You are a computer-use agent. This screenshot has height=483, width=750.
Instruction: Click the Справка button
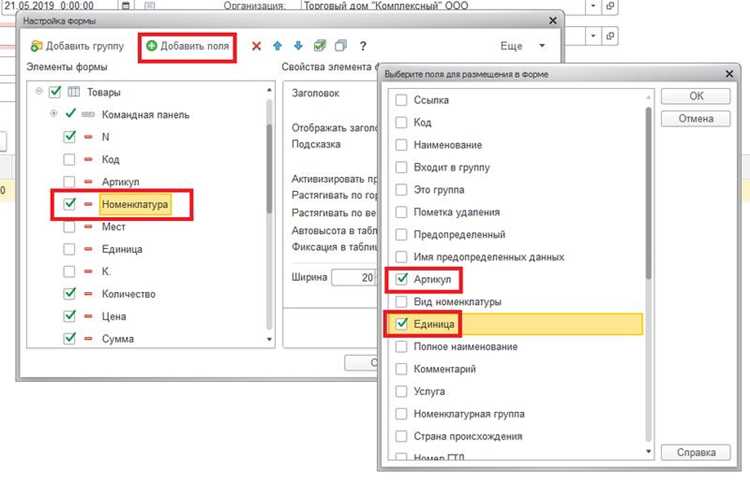696,452
